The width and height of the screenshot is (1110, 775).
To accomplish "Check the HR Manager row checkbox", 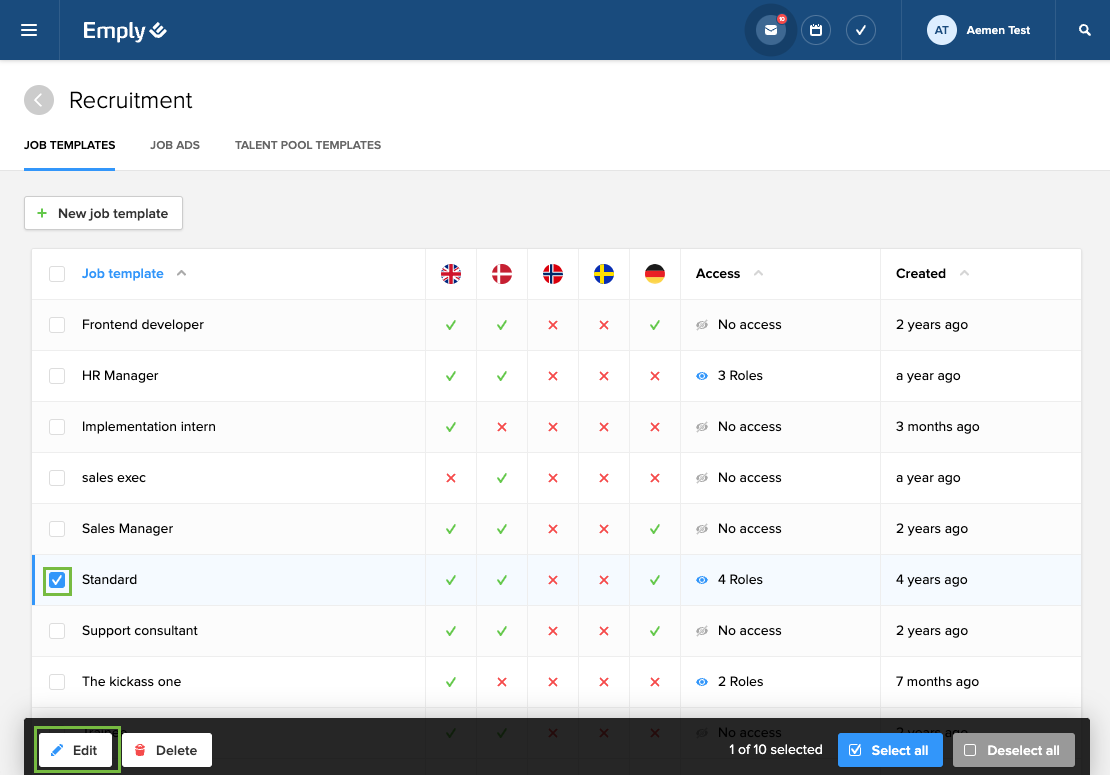I will click(57, 376).
